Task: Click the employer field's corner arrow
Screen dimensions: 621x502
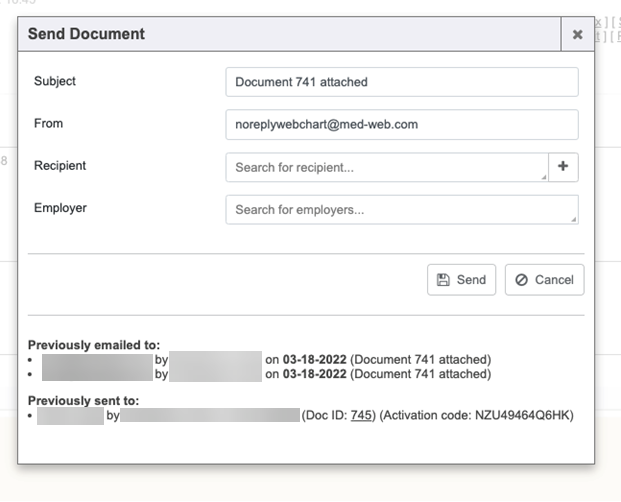Action: 573,219
